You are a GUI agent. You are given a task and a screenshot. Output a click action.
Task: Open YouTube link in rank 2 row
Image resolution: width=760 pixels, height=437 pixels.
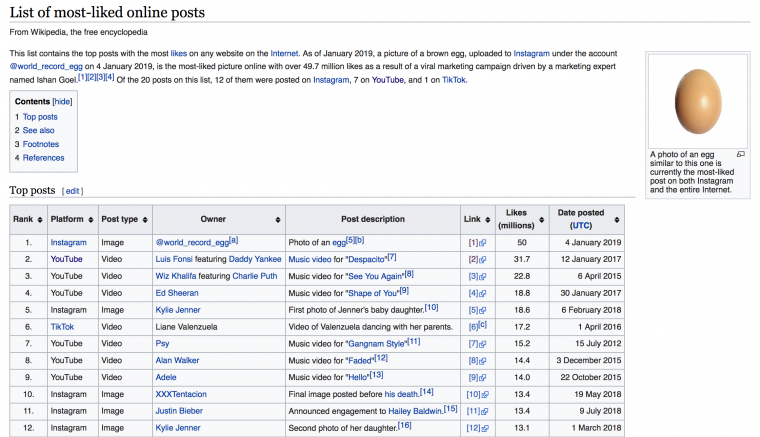67,259
